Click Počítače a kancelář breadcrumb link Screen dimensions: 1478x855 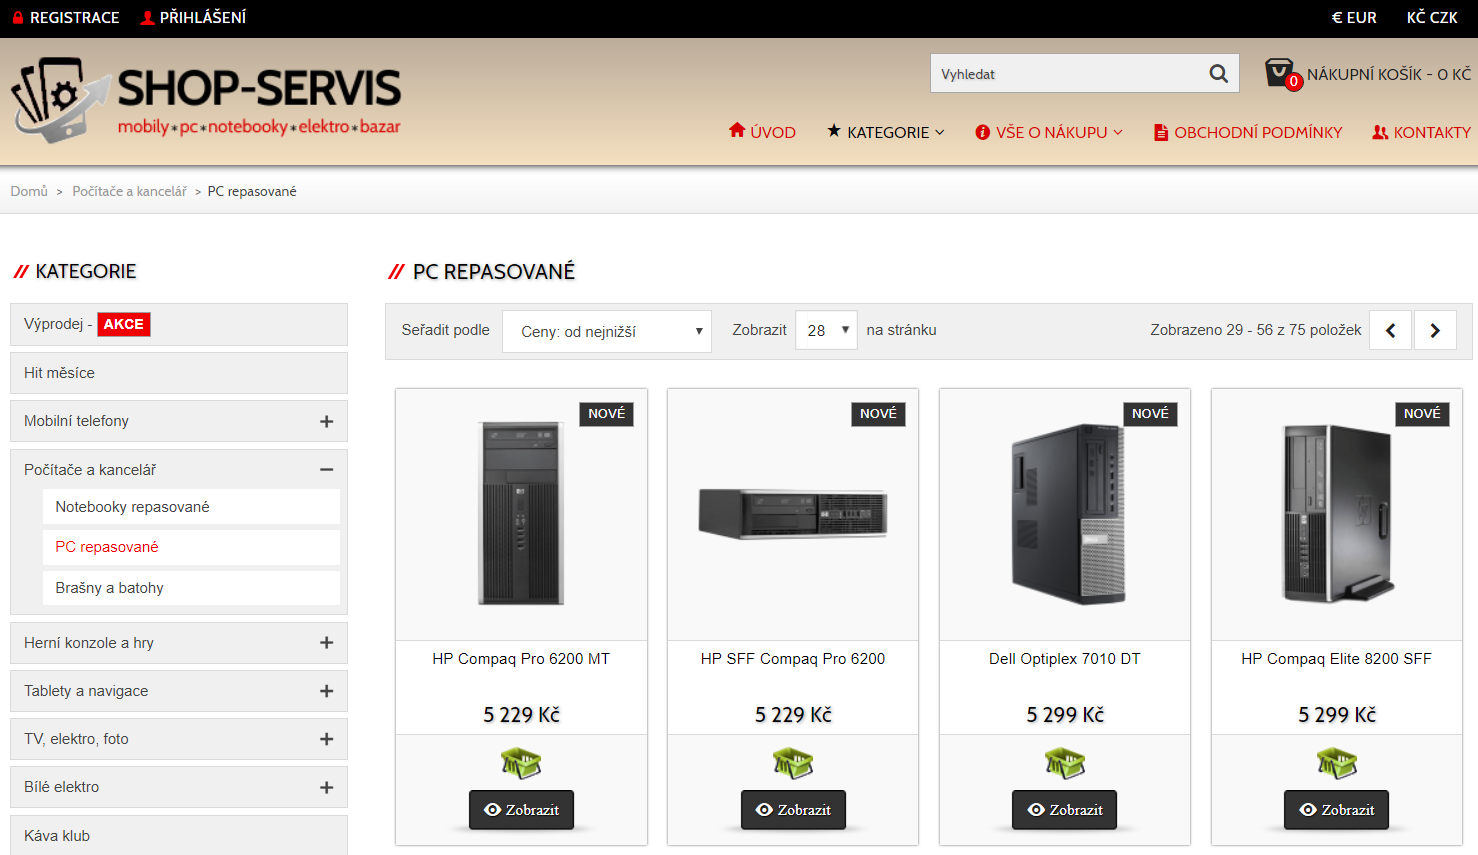(129, 191)
